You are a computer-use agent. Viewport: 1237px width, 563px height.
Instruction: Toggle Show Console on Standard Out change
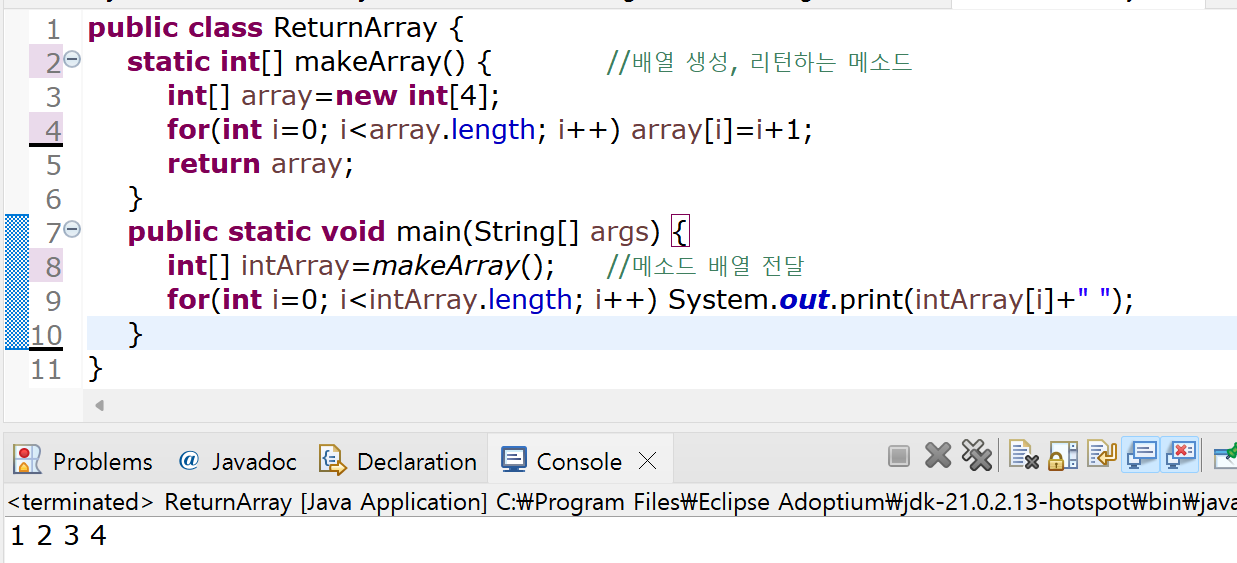tap(1141, 456)
